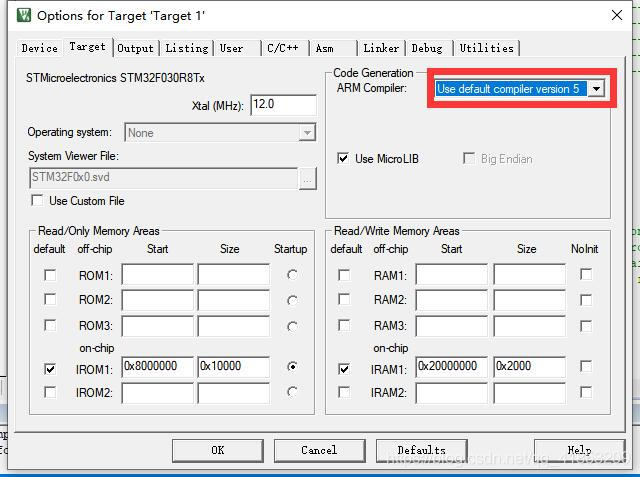Image resolution: width=640 pixels, height=477 pixels.
Task: Edit the IROM1 Start address 0x8000000
Action: pyautogui.click(x=158, y=367)
